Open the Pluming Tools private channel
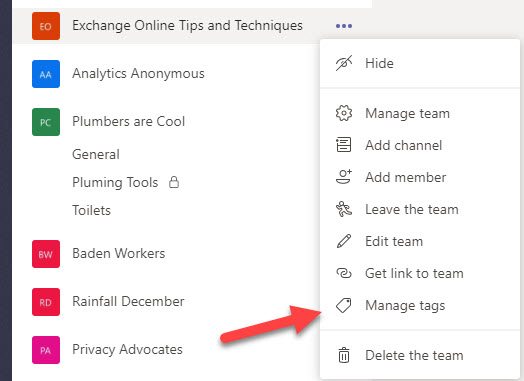The height and width of the screenshot is (381, 524). point(115,182)
